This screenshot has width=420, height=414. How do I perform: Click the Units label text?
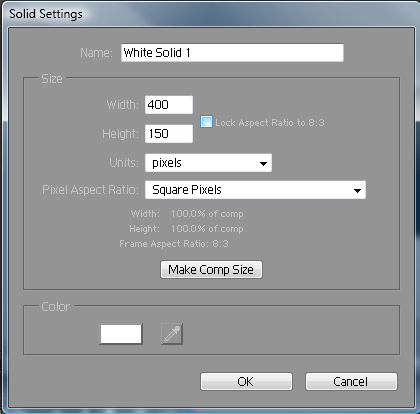[x=124, y=163]
